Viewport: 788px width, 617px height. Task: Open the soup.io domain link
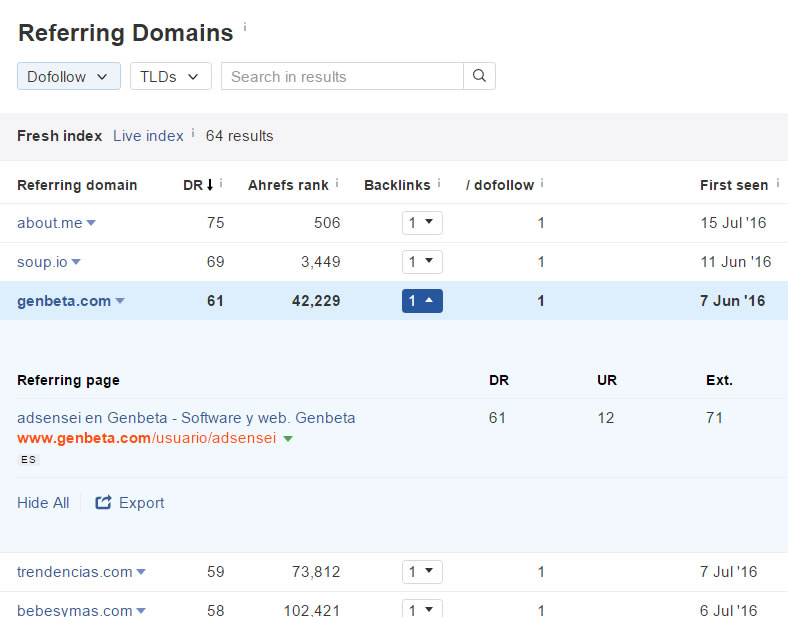42,262
